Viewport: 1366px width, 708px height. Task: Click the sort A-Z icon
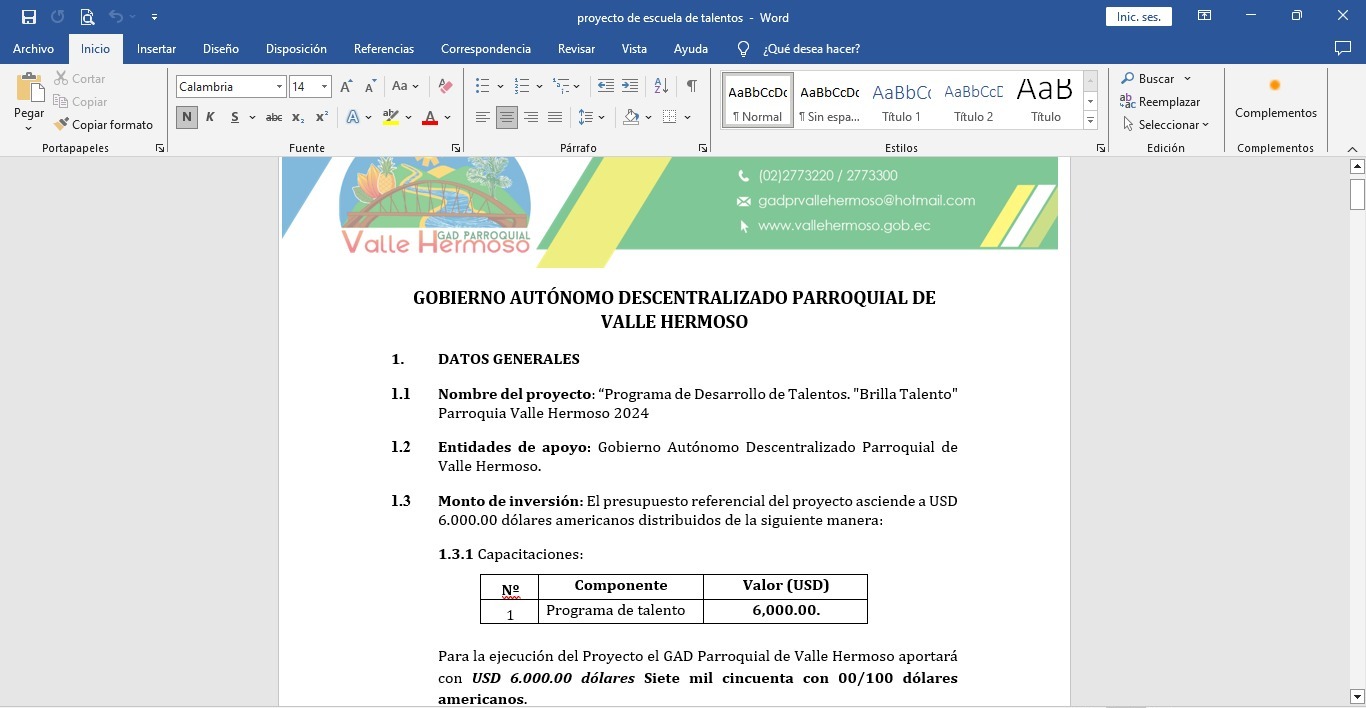[661, 87]
